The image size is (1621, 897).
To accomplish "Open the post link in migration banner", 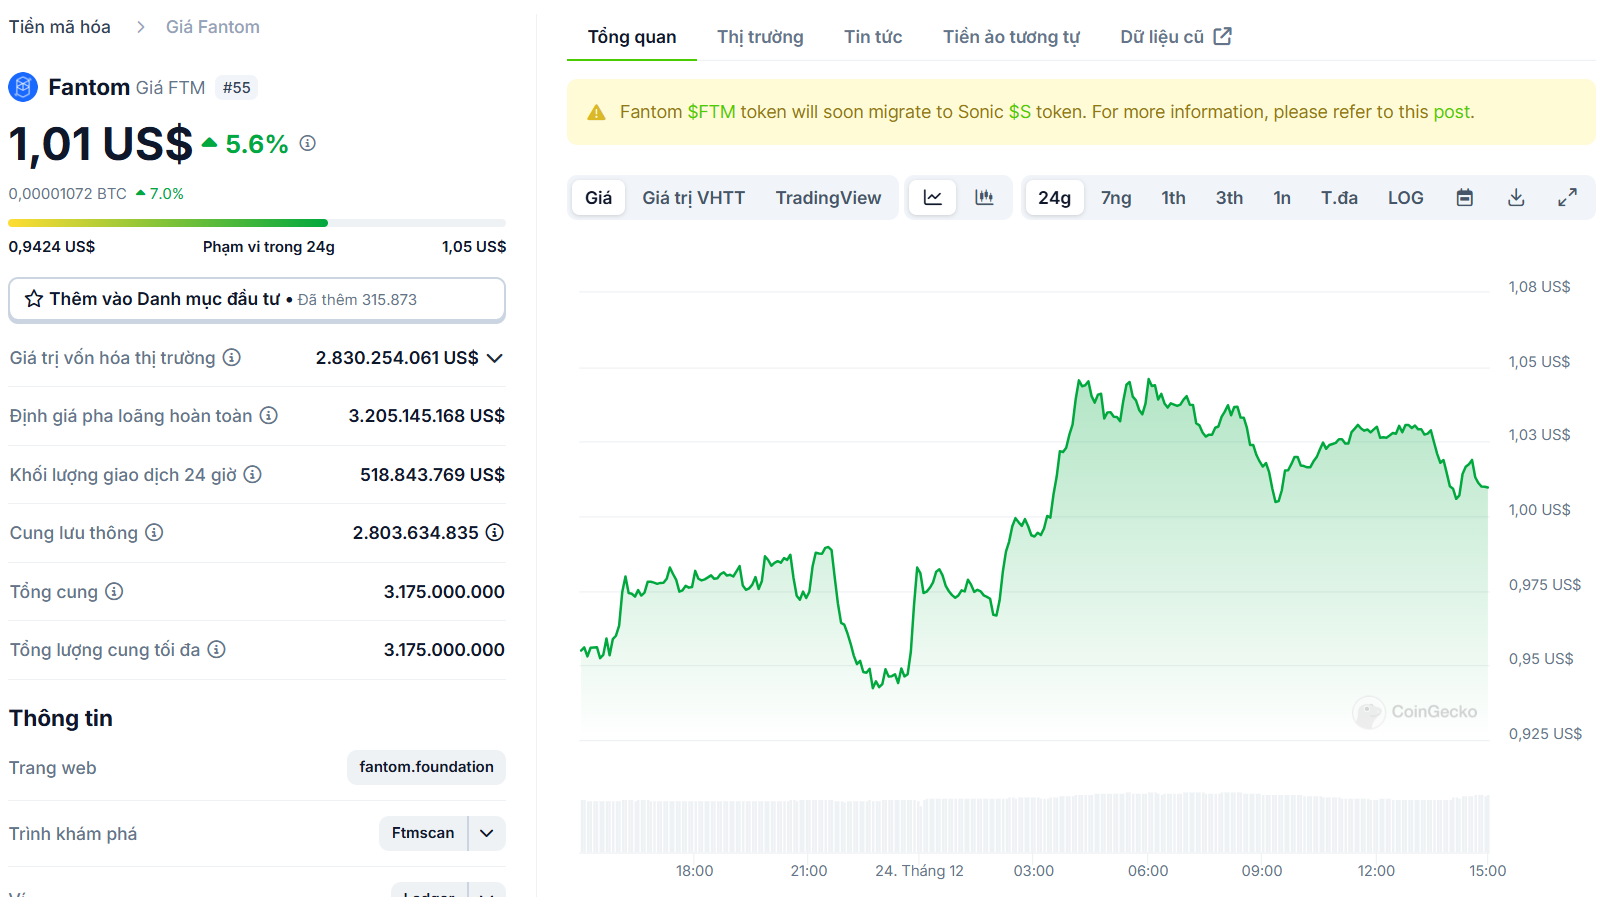I will point(1452,112).
